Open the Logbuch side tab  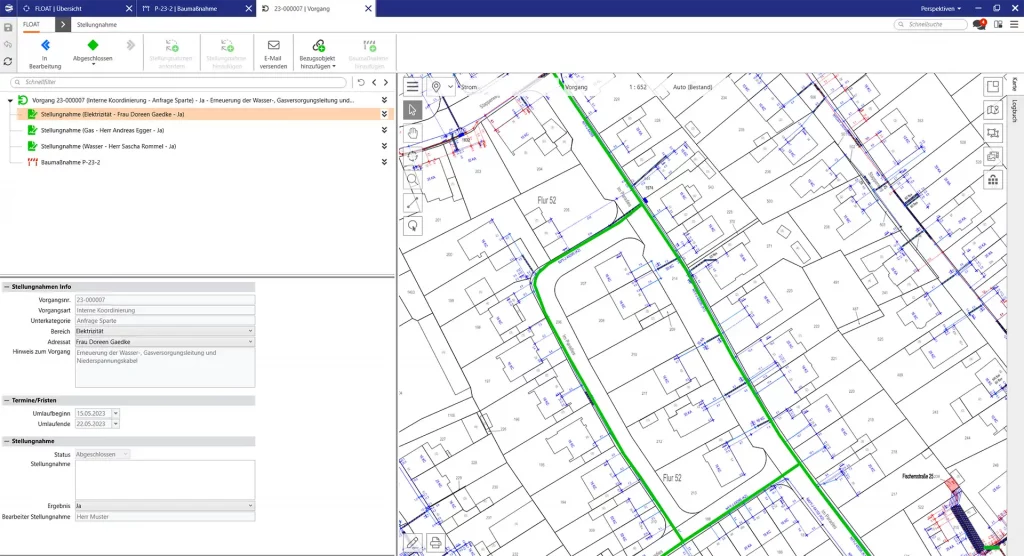tap(1014, 112)
